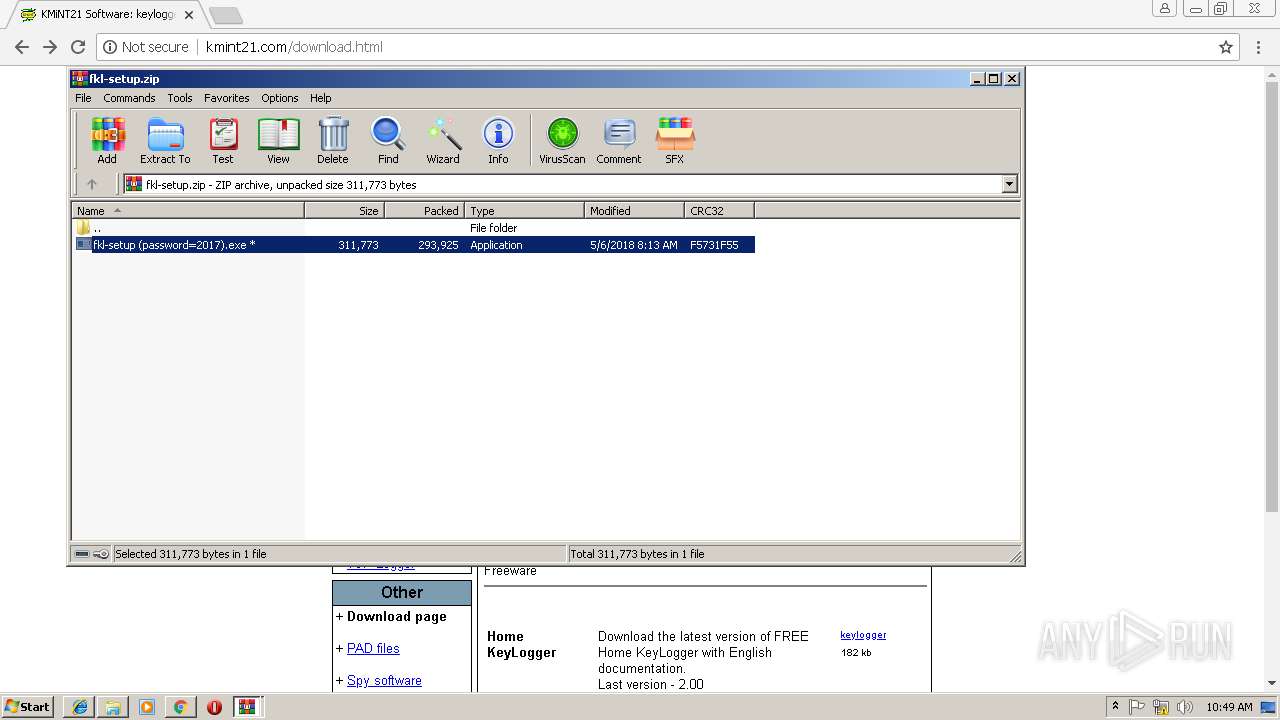Open the Wizard wand icon

click(x=443, y=140)
